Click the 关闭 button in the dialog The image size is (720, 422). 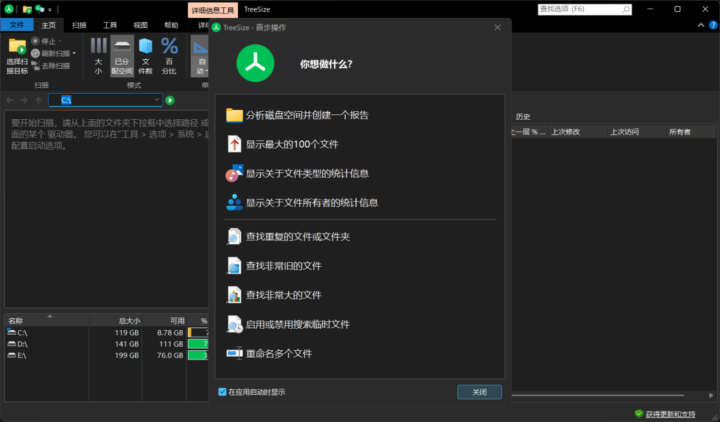click(x=479, y=392)
